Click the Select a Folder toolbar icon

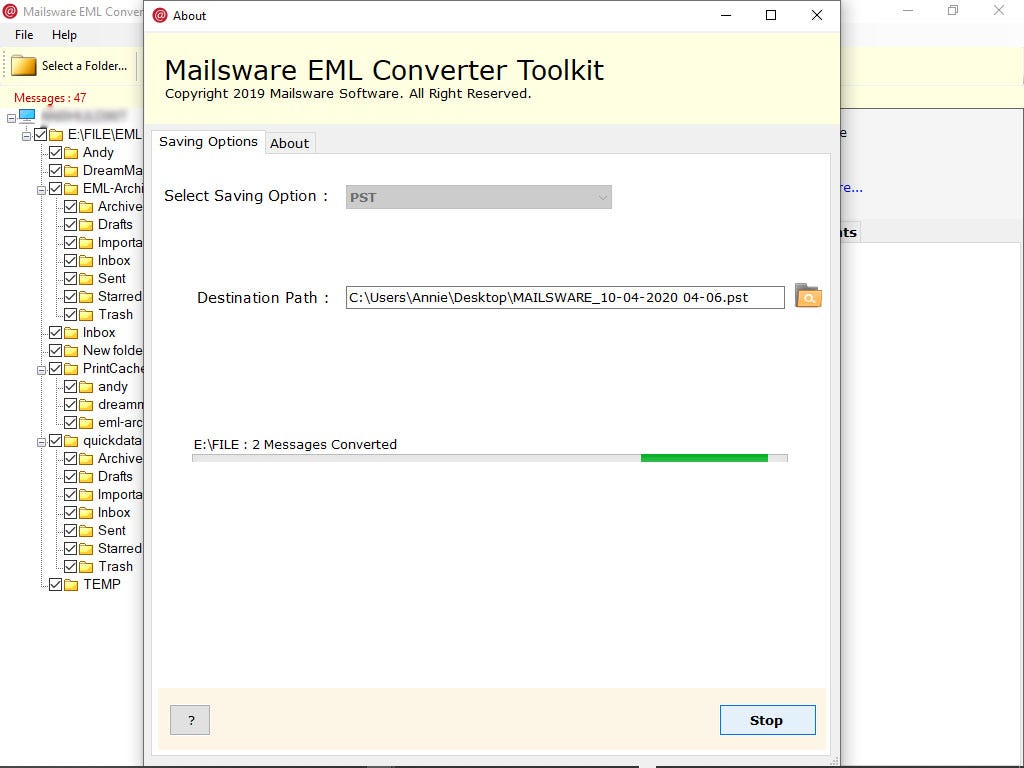[24, 66]
